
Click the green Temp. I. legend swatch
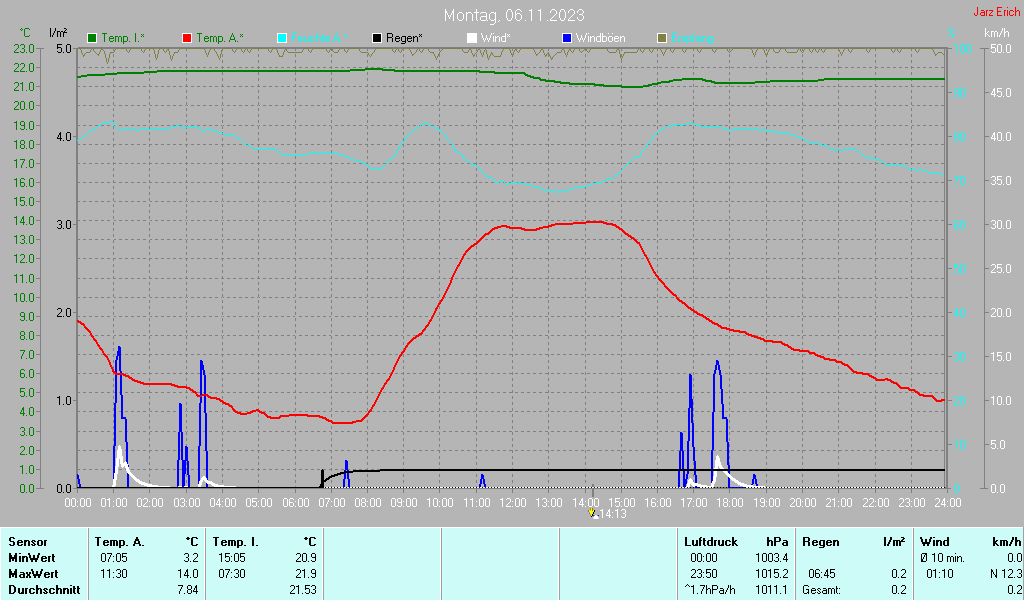(x=92, y=38)
